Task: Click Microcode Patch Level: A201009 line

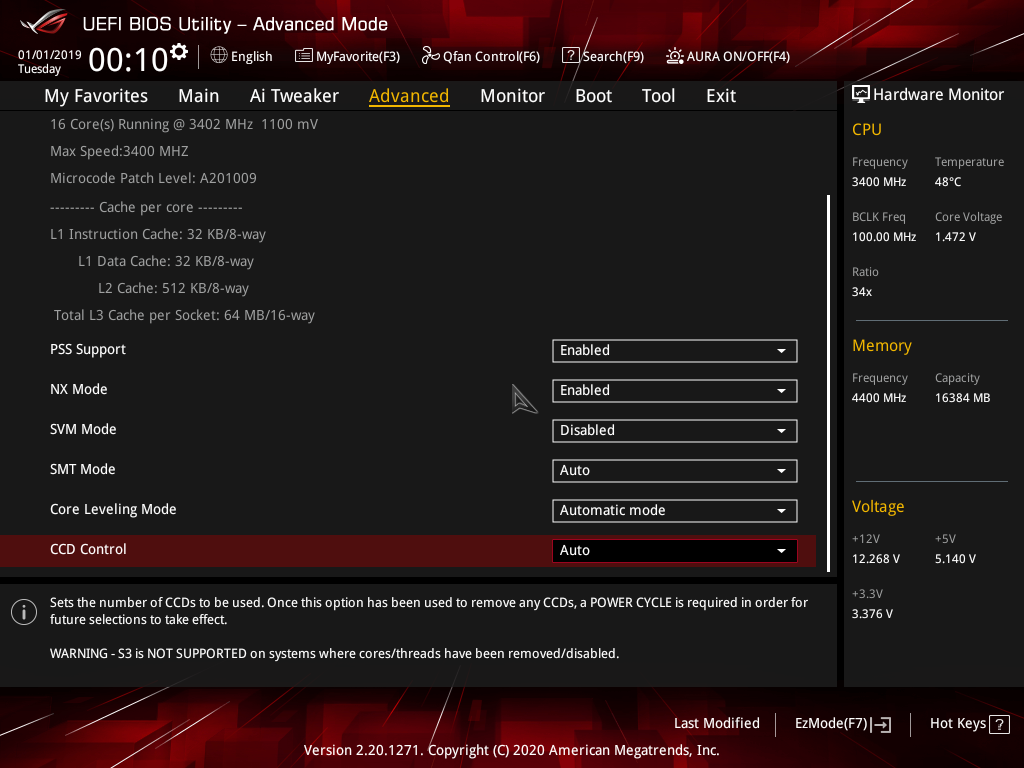Action: click(153, 178)
